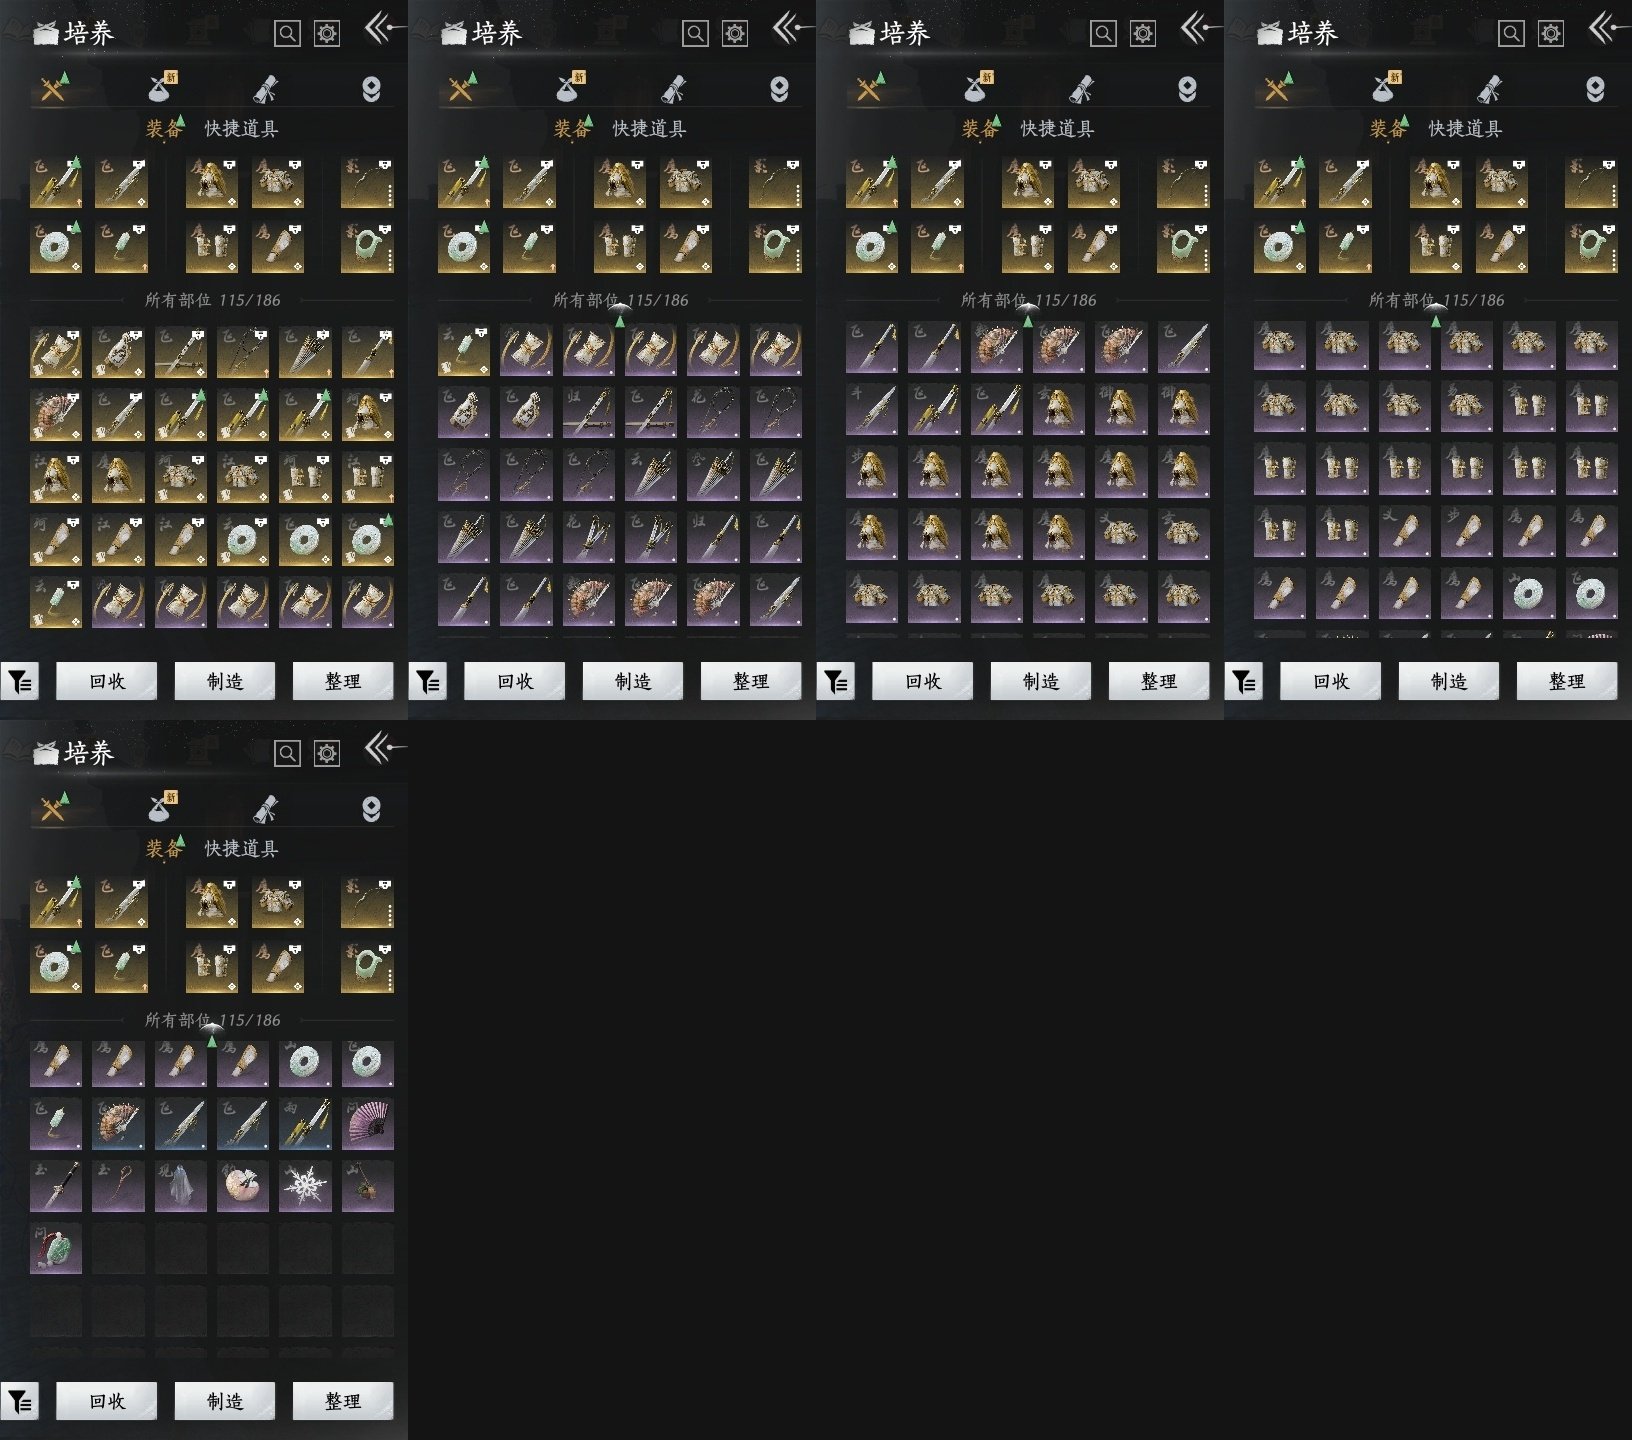Image resolution: width=1632 pixels, height=1440 pixels.
Task: Open settings gear in top-right panel
Action: pos(1551,34)
